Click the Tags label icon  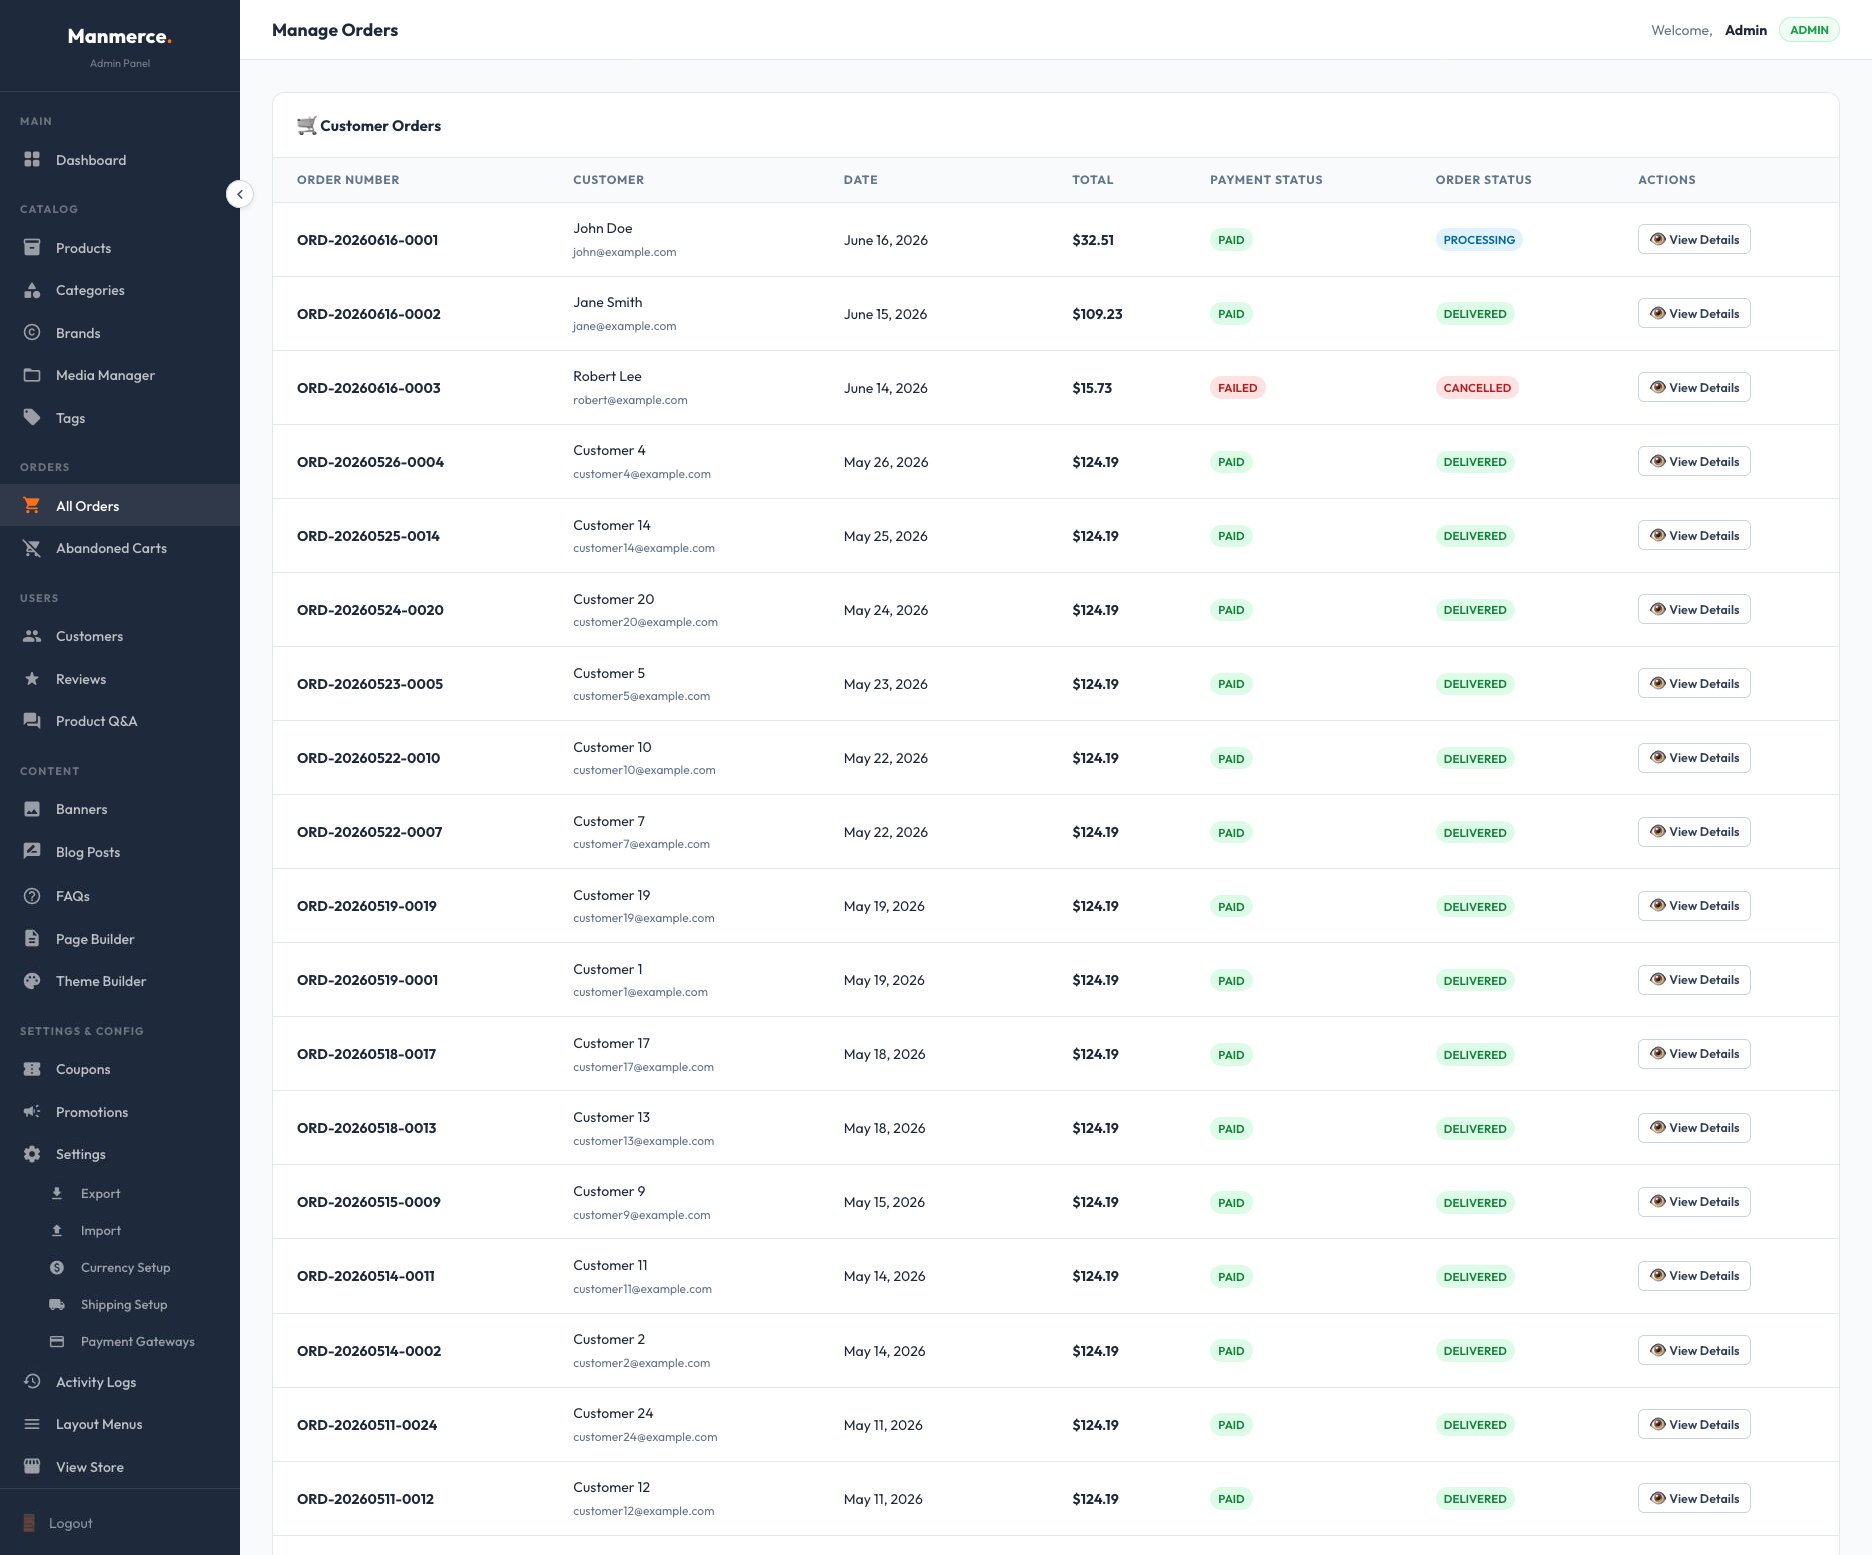[32, 417]
